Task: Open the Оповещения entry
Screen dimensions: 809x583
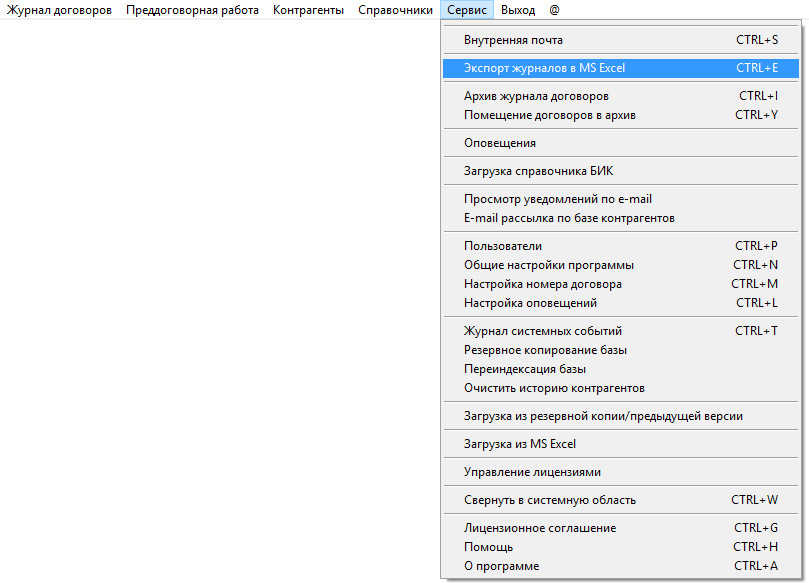Action: pos(499,143)
